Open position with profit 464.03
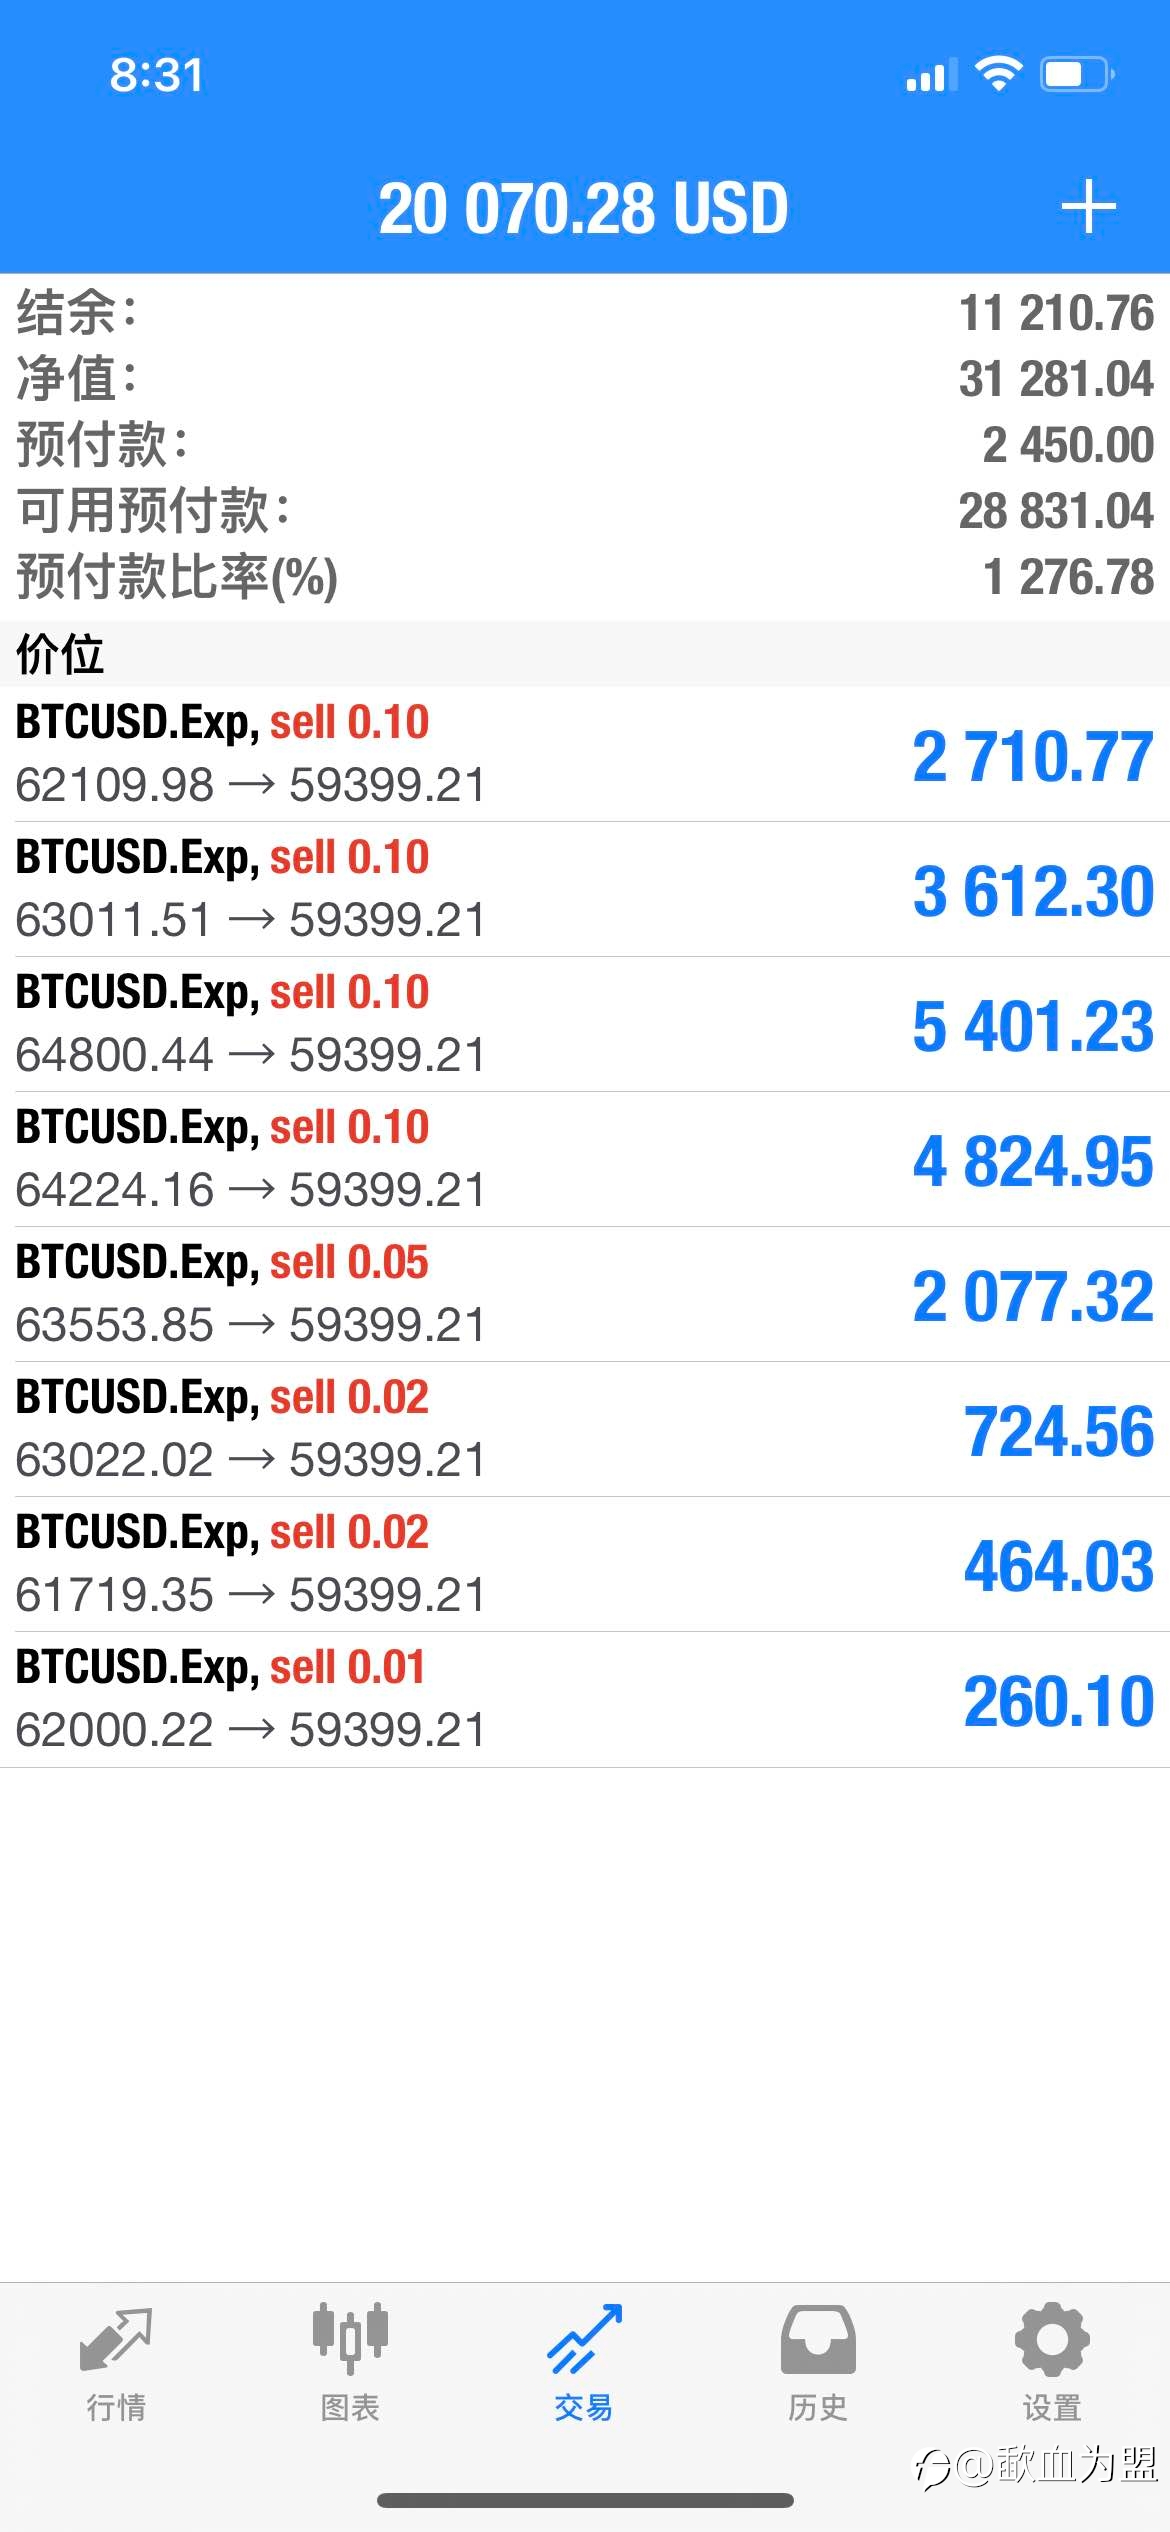This screenshot has height=2532, width=1170. [585, 1564]
